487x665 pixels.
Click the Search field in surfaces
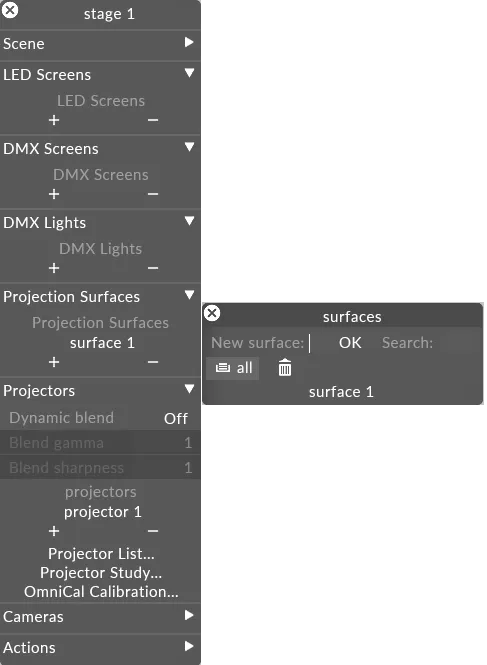[x=456, y=343]
